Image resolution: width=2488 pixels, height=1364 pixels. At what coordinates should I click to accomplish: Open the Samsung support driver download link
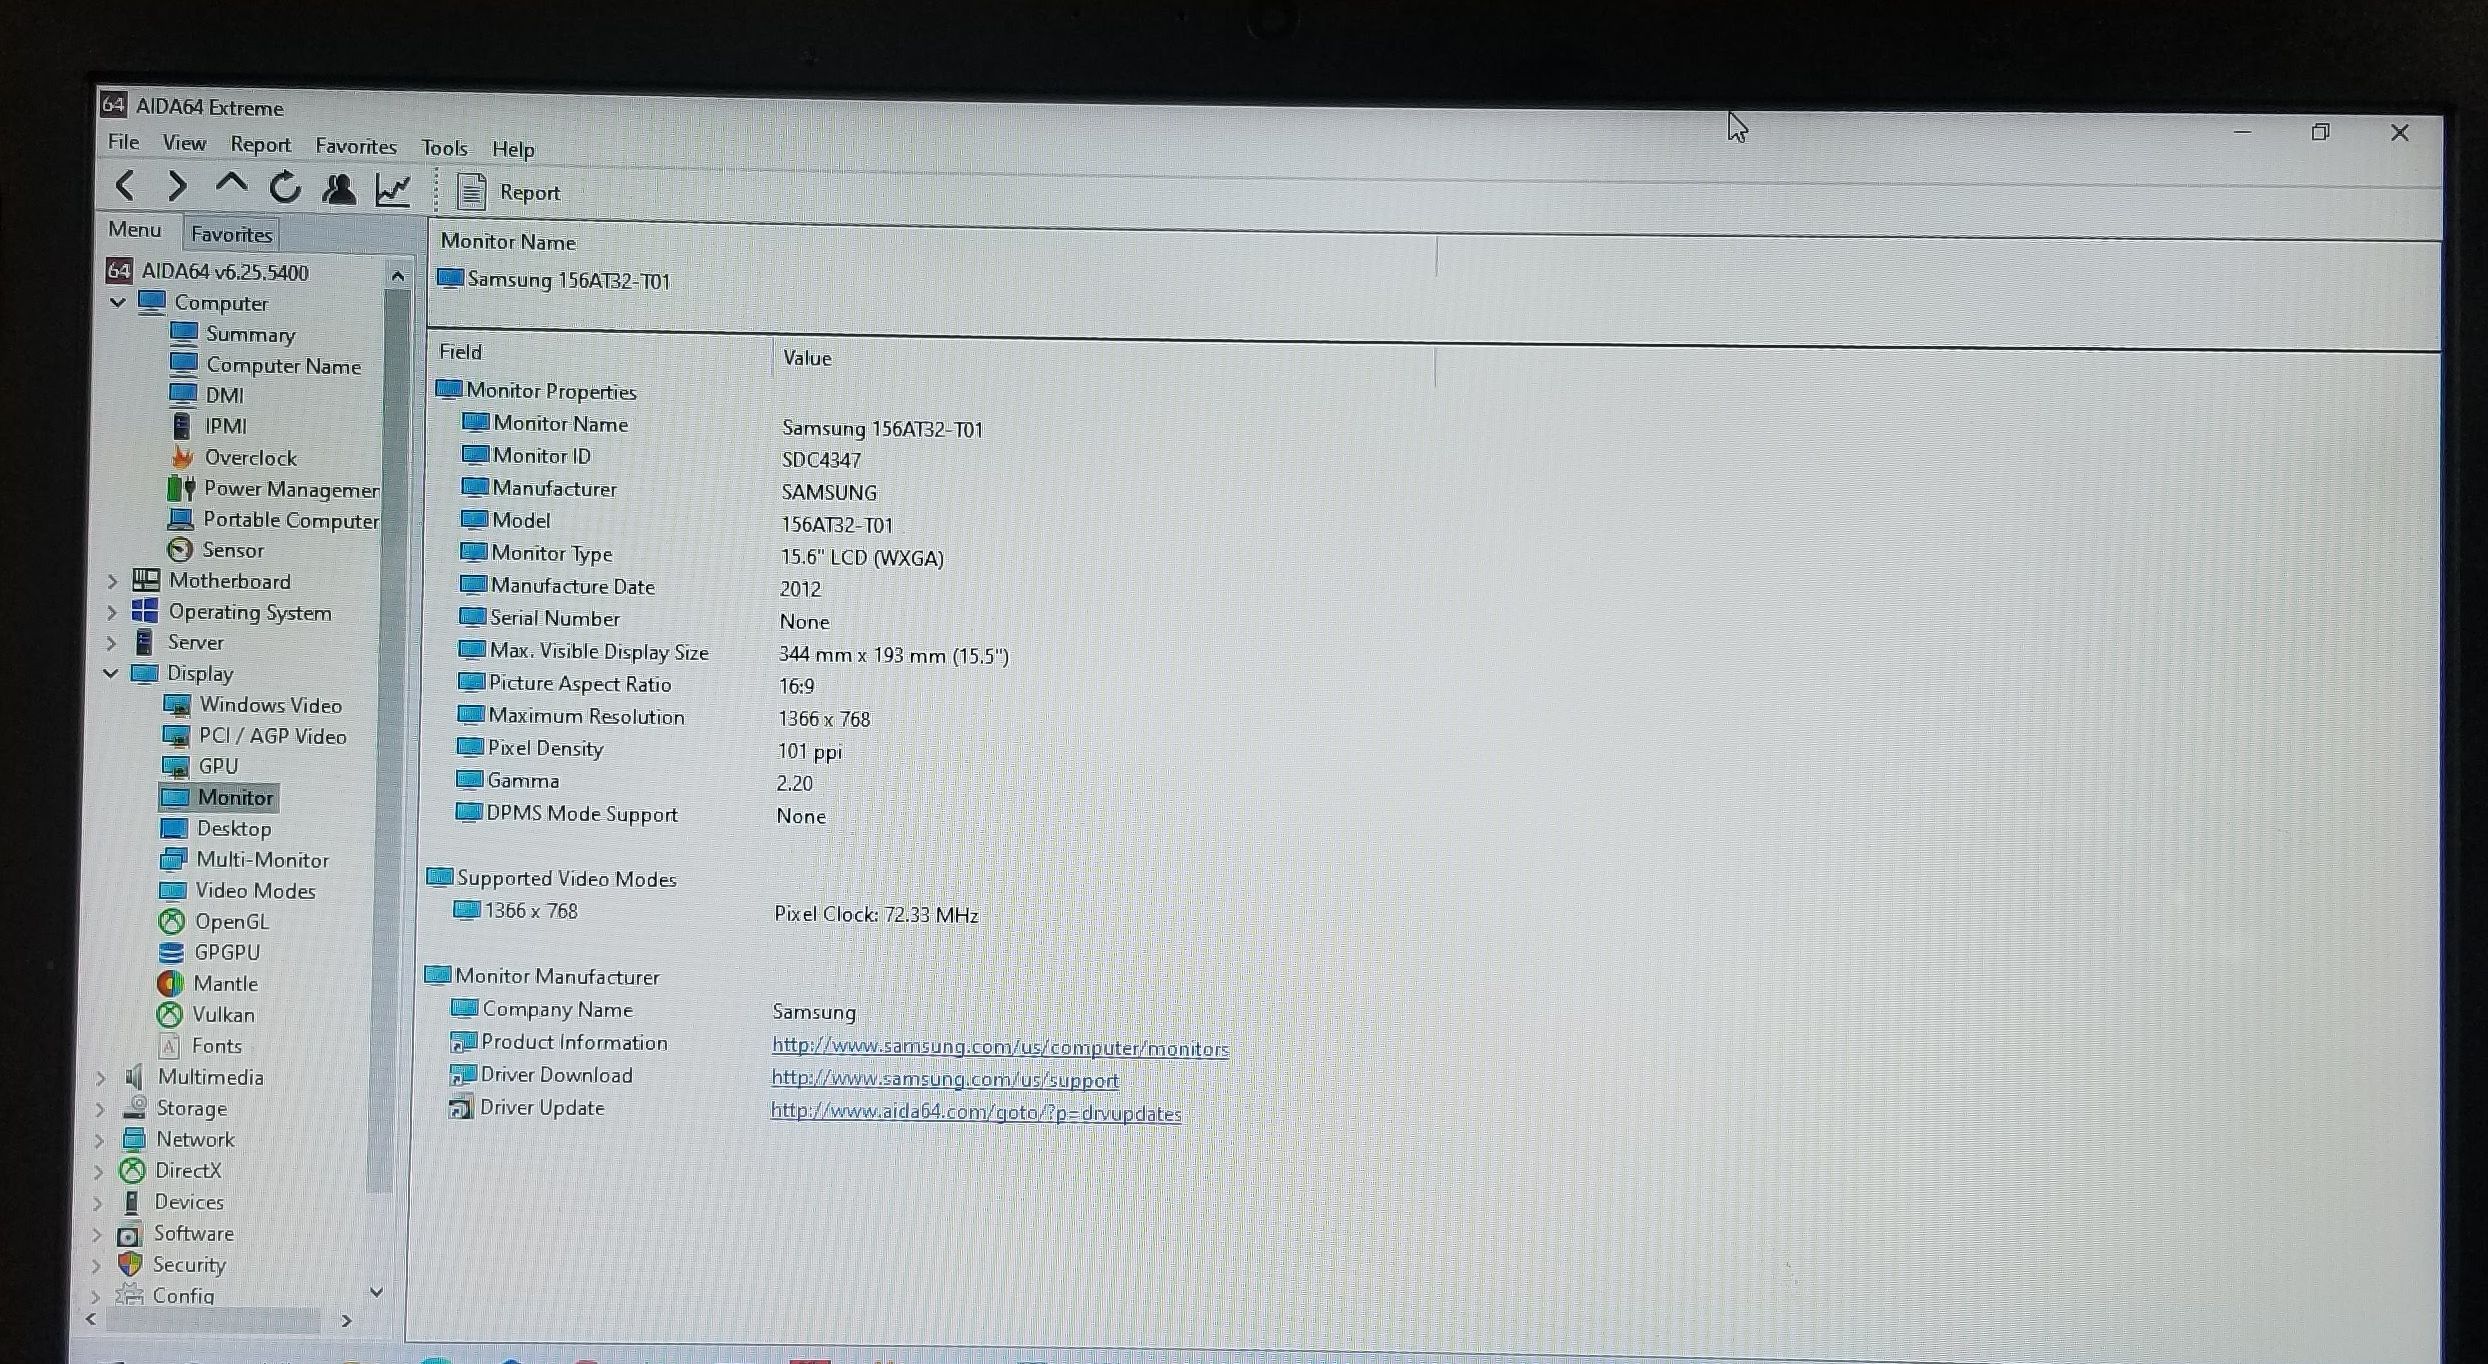(x=944, y=1080)
